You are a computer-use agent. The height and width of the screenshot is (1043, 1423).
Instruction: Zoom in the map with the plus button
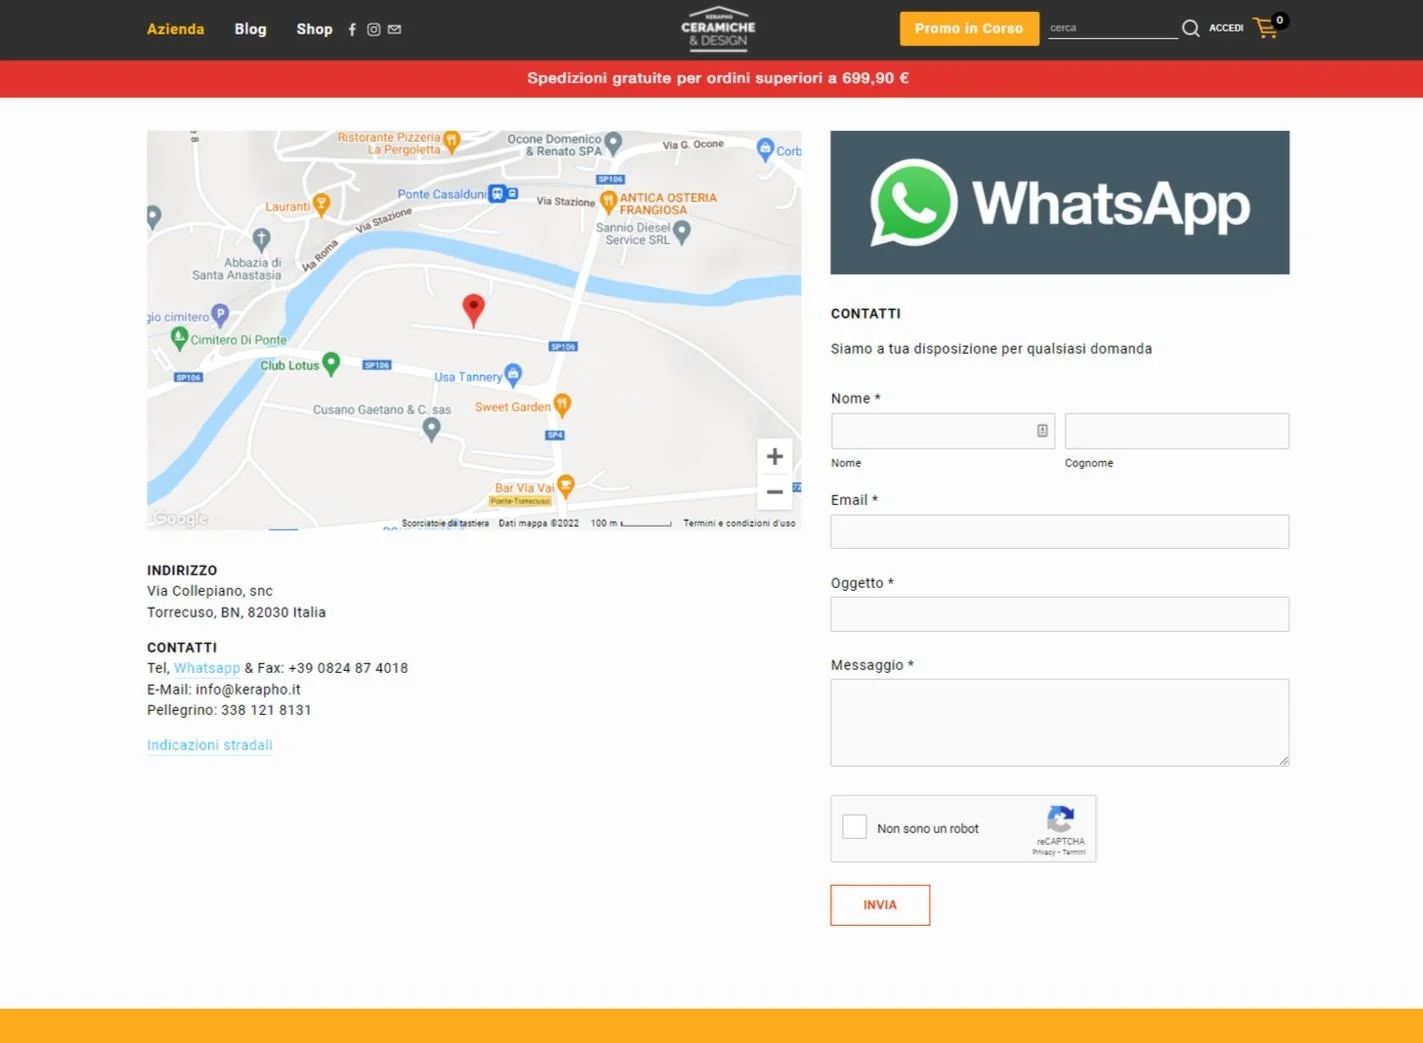775,457
